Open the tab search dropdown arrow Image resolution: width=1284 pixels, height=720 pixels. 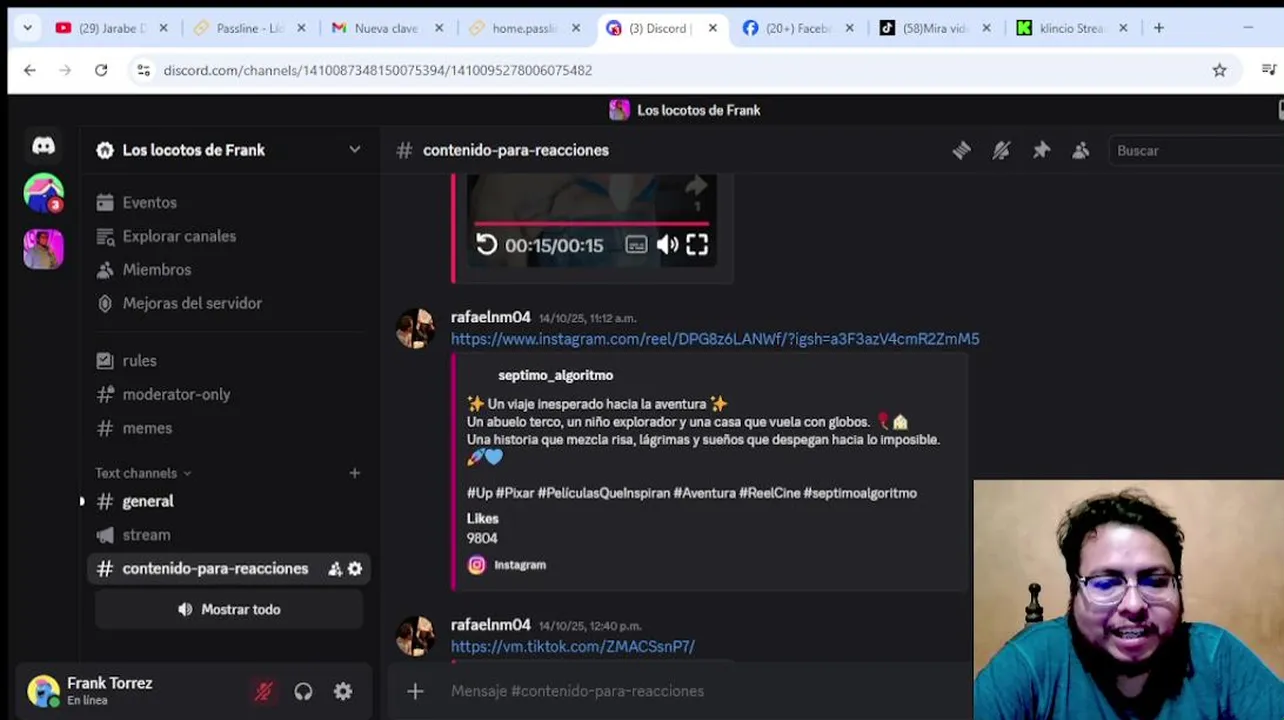pyautogui.click(x=27, y=28)
